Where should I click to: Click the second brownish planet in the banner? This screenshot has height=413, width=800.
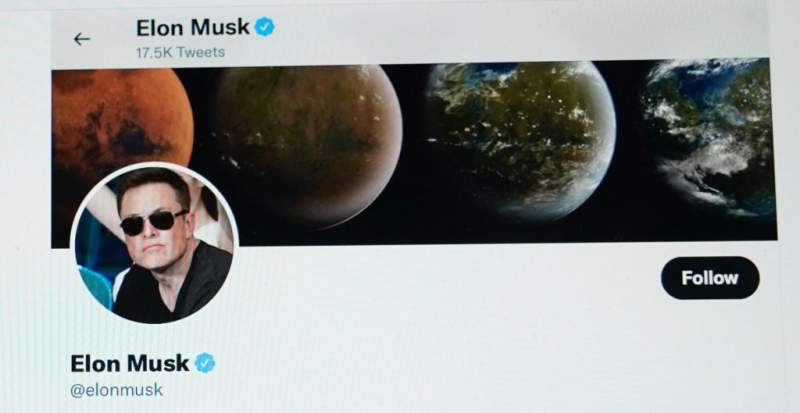(309, 145)
